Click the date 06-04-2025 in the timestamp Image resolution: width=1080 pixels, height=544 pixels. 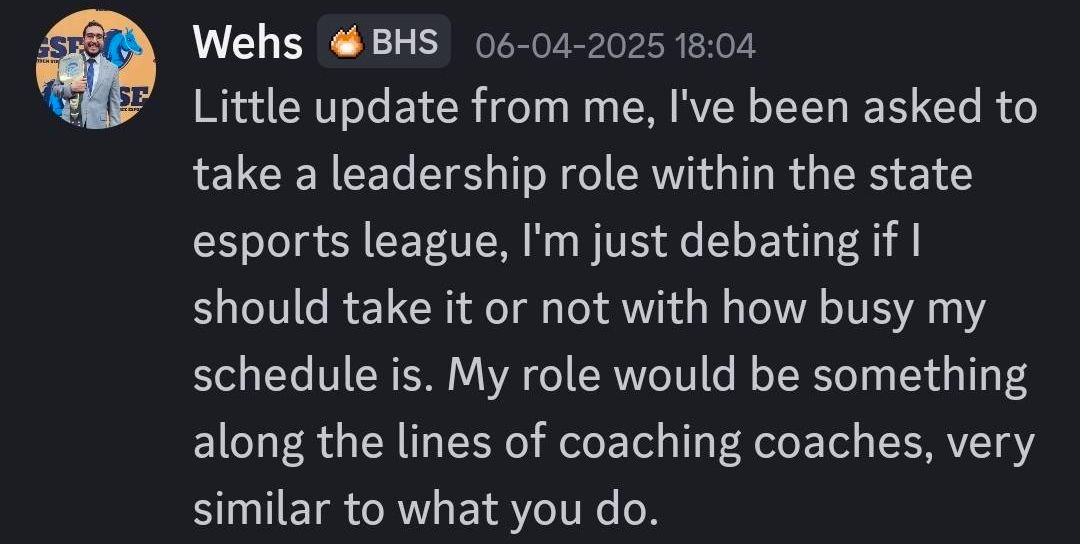[559, 46]
